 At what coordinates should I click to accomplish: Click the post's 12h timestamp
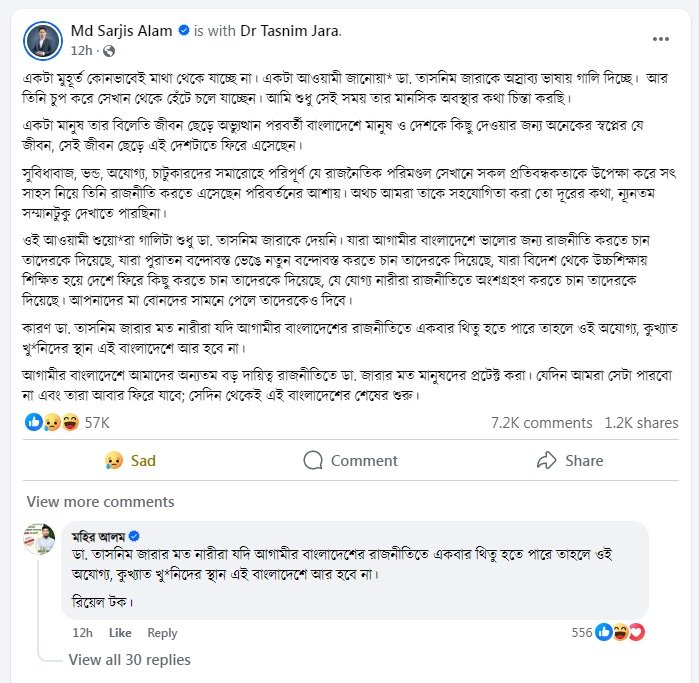(x=81, y=50)
